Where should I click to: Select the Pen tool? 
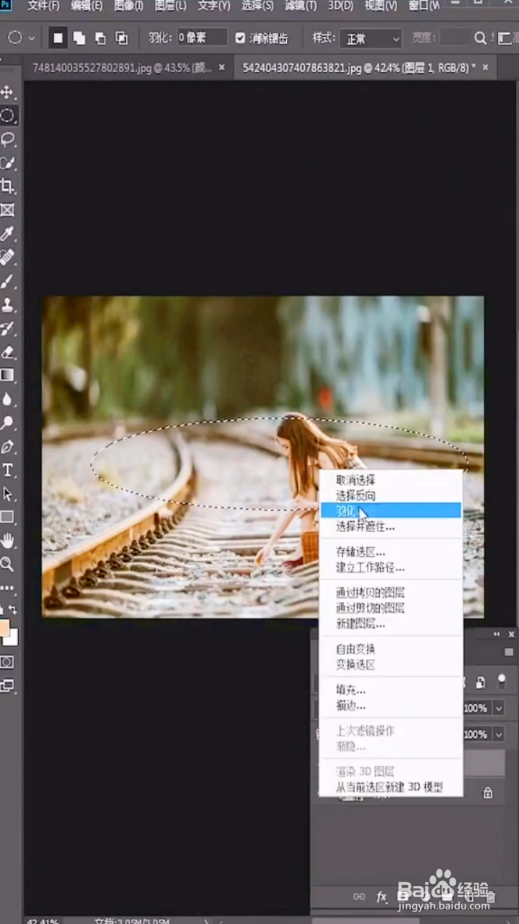coord(7,446)
